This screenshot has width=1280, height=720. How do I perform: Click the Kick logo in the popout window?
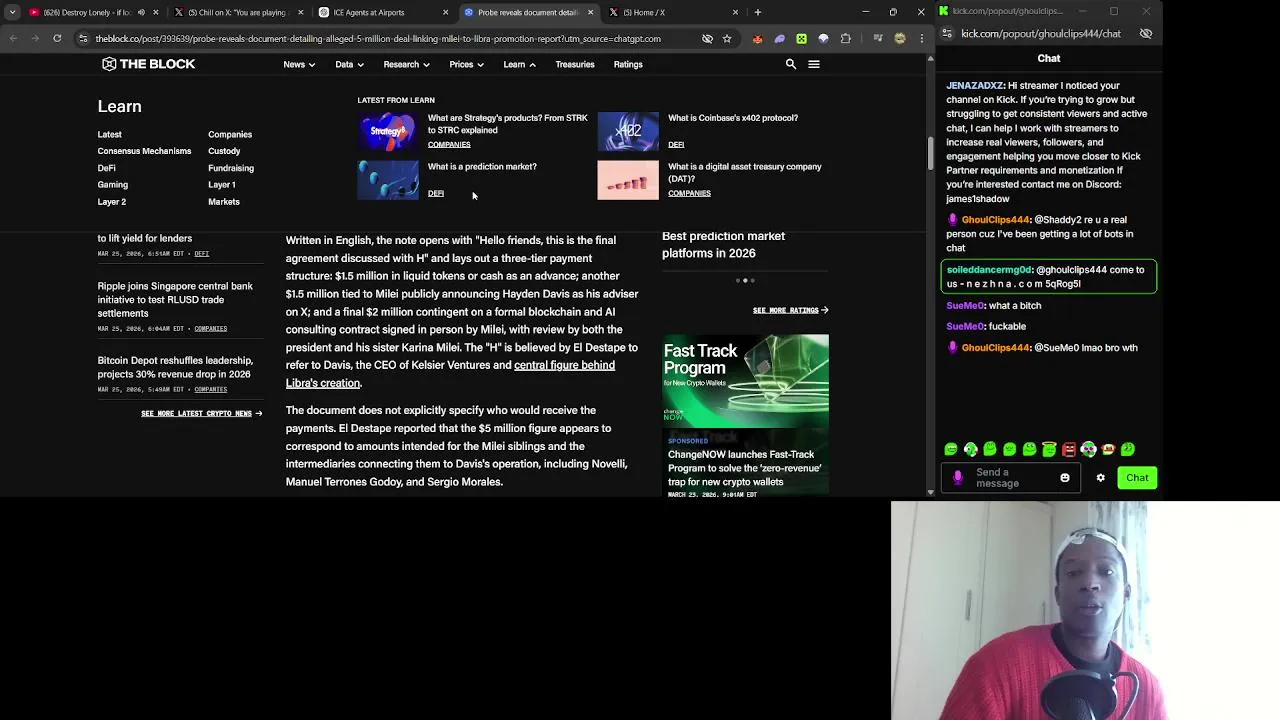pyautogui.click(x=943, y=11)
